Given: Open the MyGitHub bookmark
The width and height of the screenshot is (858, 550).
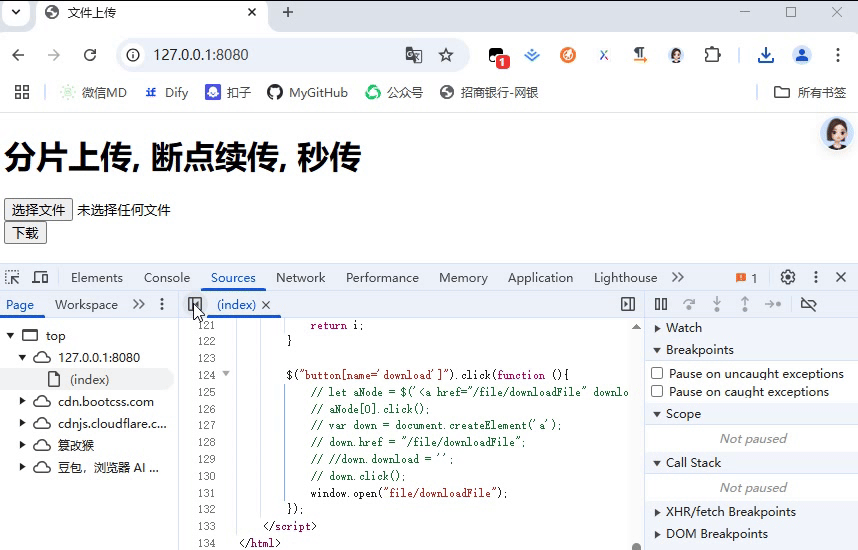Looking at the screenshot, I should coord(308,92).
